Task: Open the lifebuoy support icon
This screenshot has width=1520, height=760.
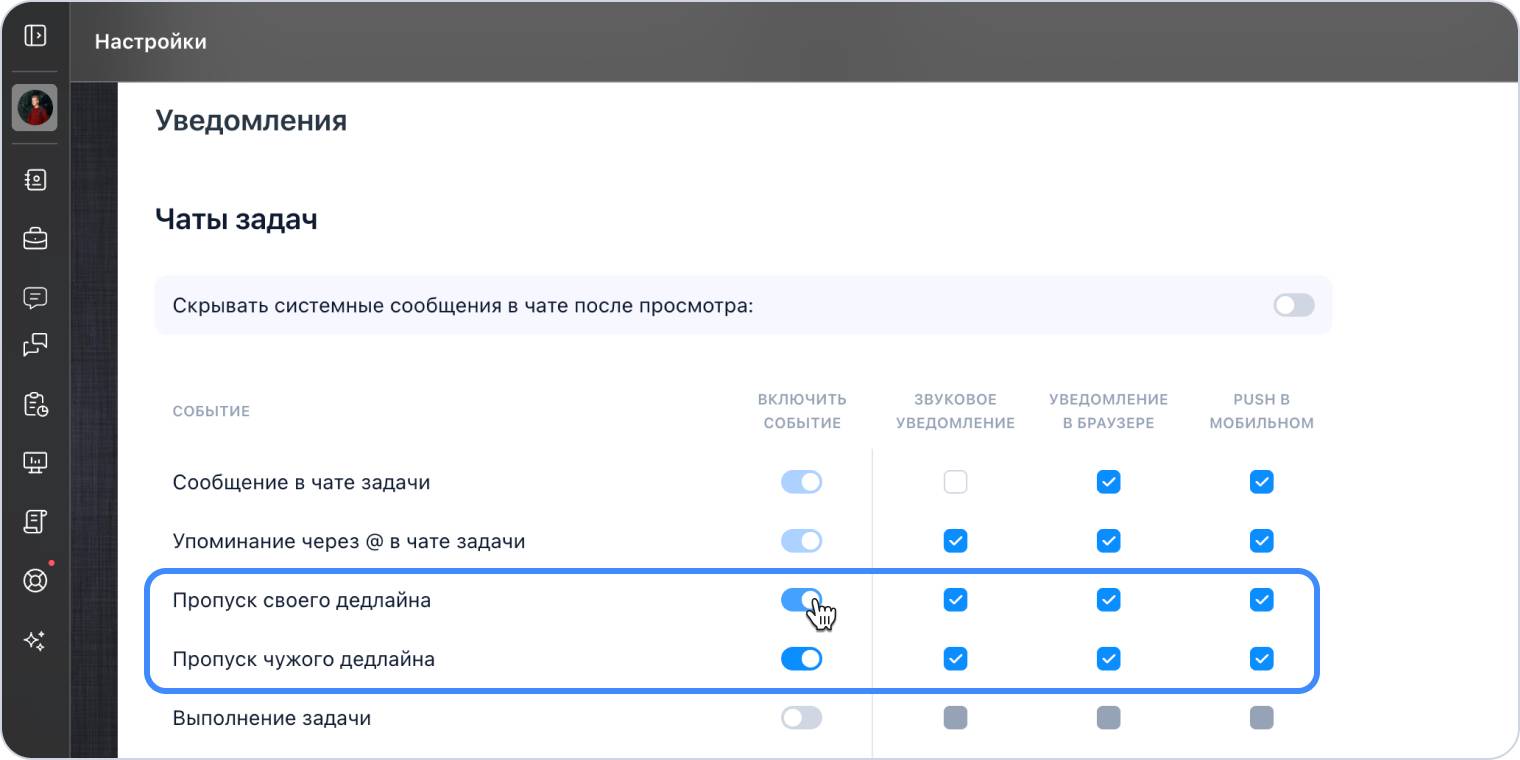Action: 35,580
